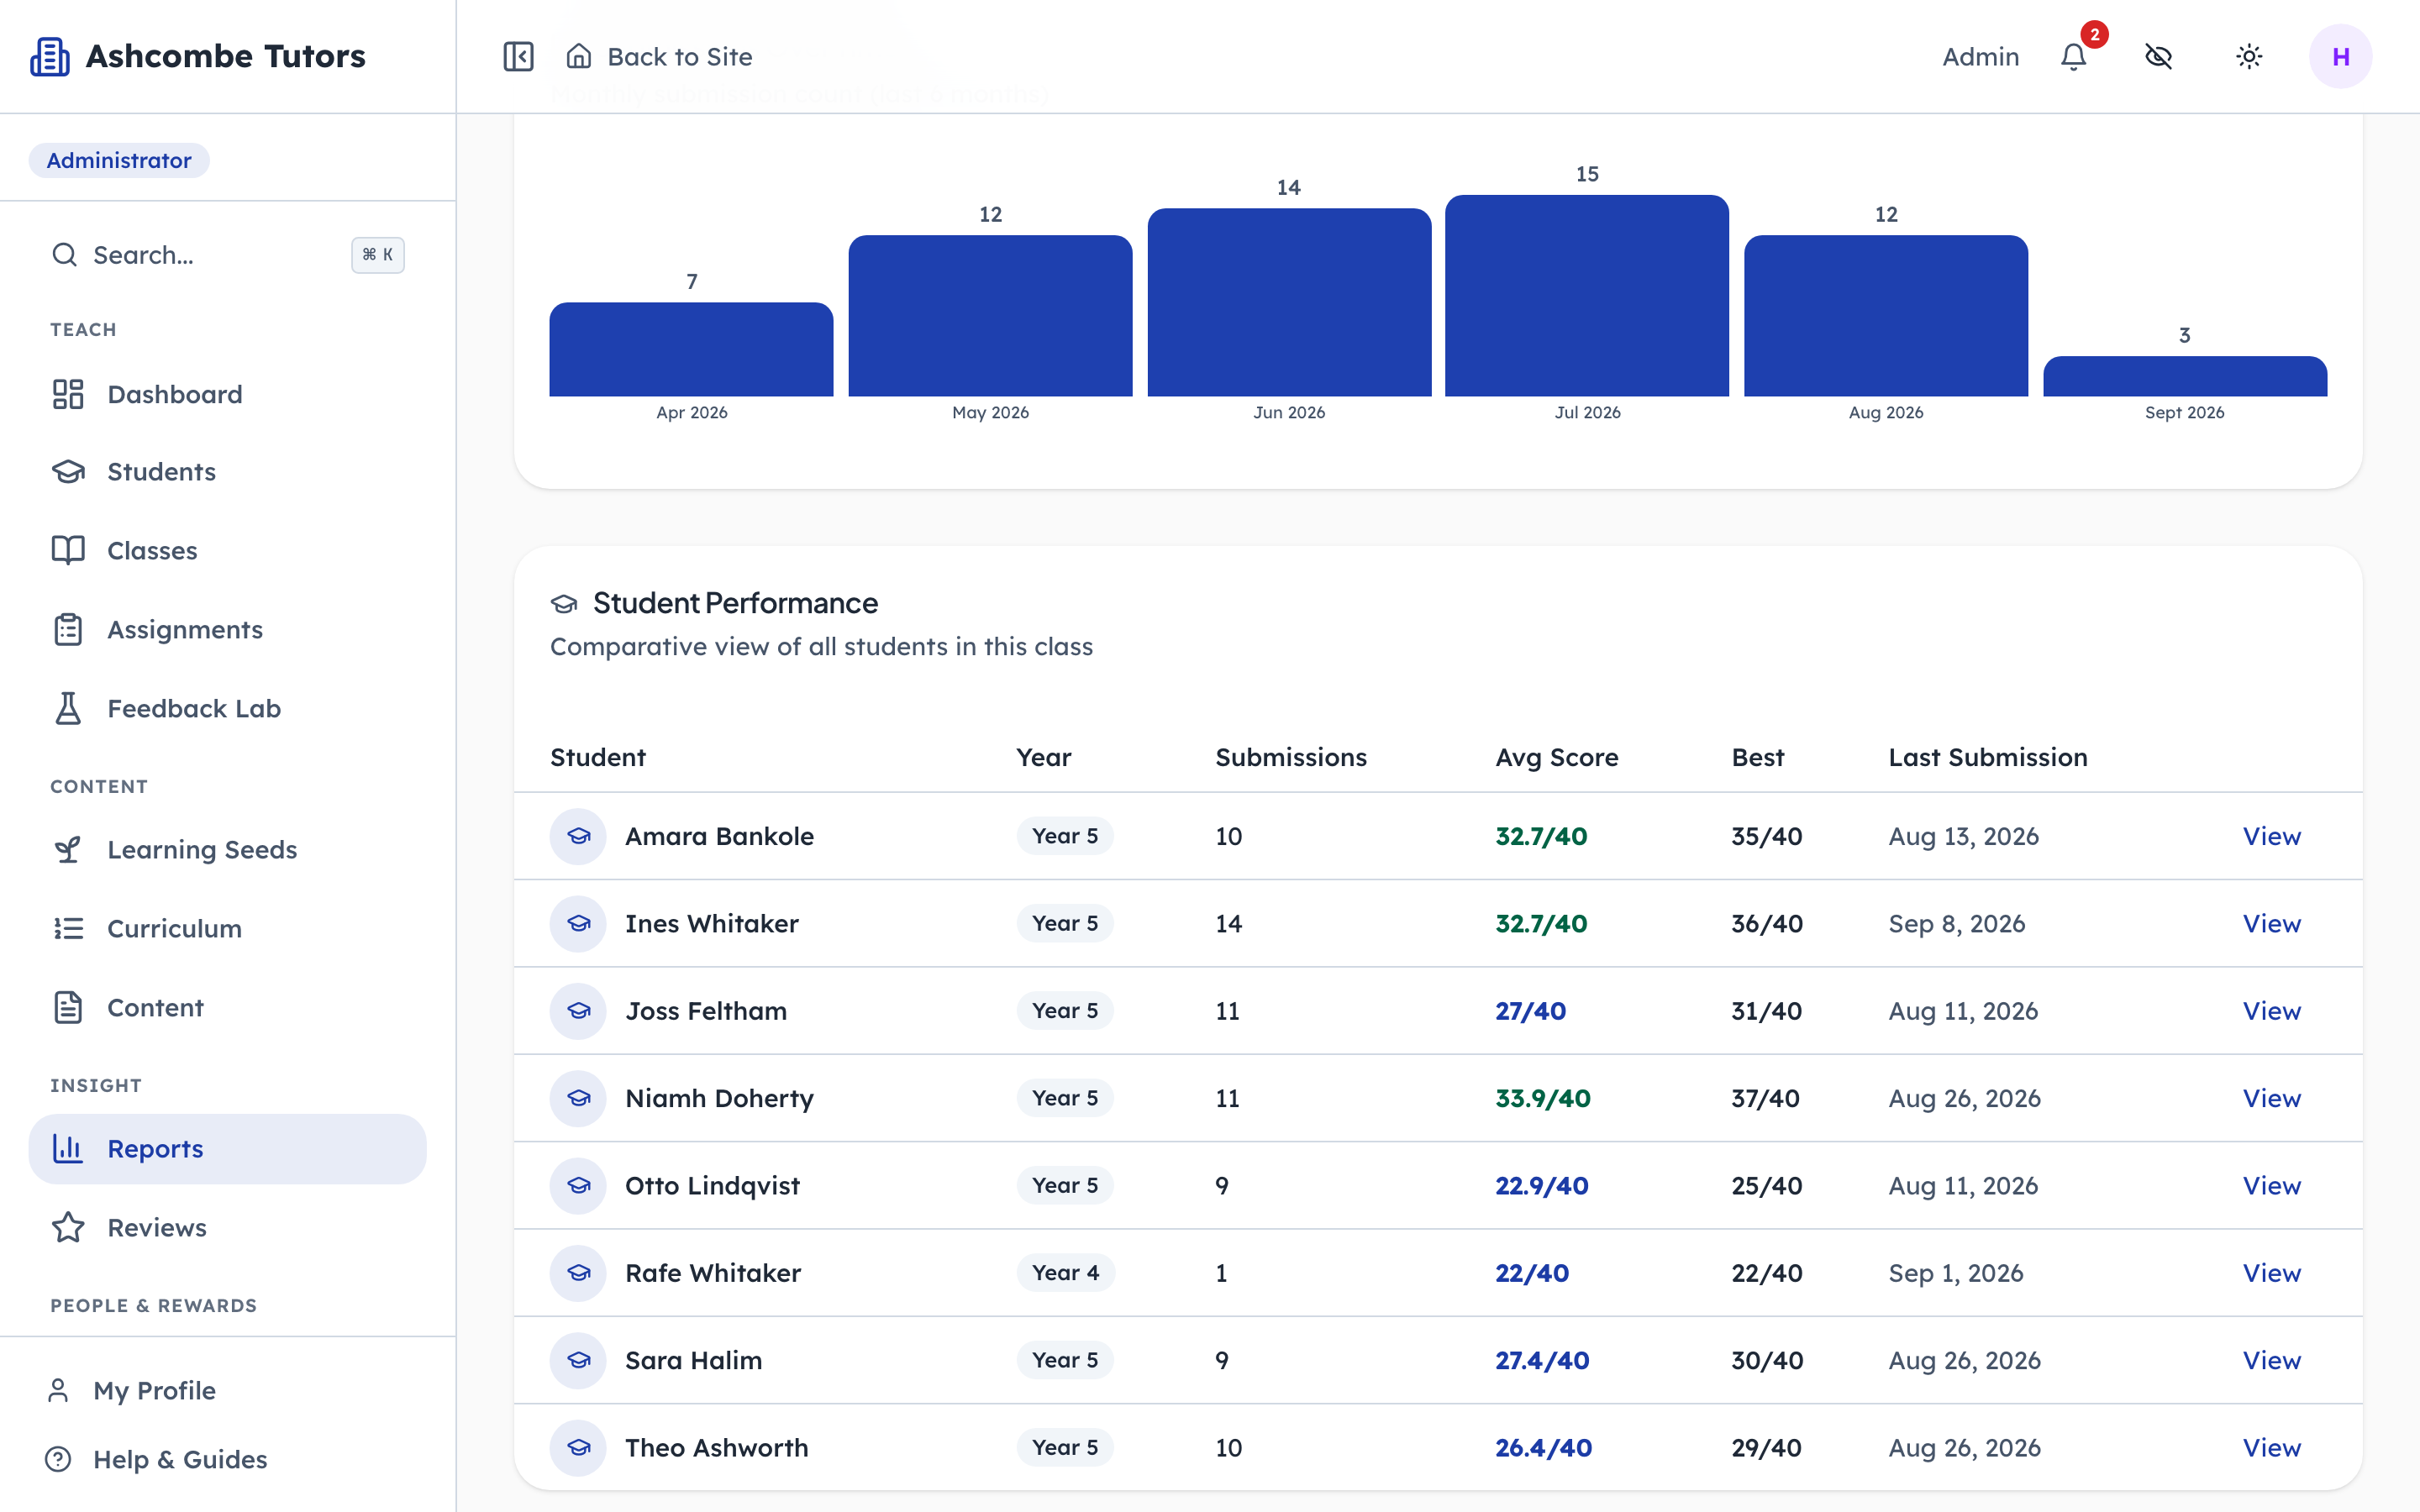View Amara Bankole's performance
Image resolution: width=2420 pixels, height=1512 pixels.
click(x=2271, y=836)
